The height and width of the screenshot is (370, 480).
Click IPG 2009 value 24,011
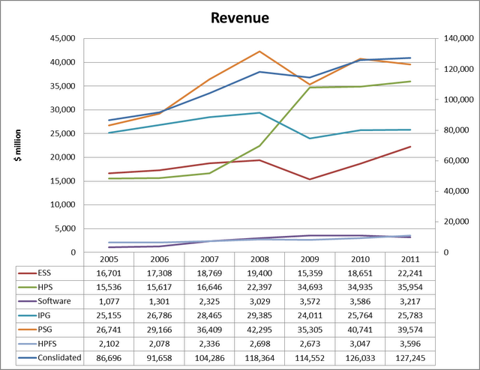tap(310, 315)
